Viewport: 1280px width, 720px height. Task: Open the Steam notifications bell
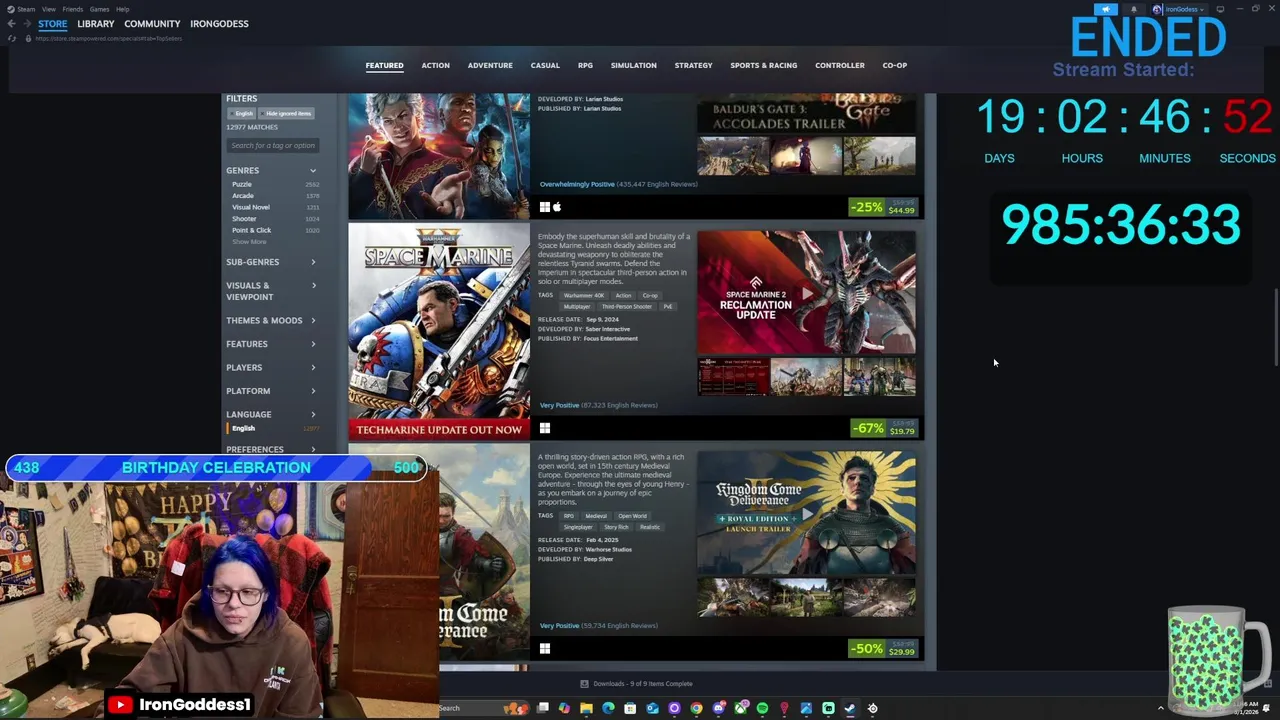1133,9
